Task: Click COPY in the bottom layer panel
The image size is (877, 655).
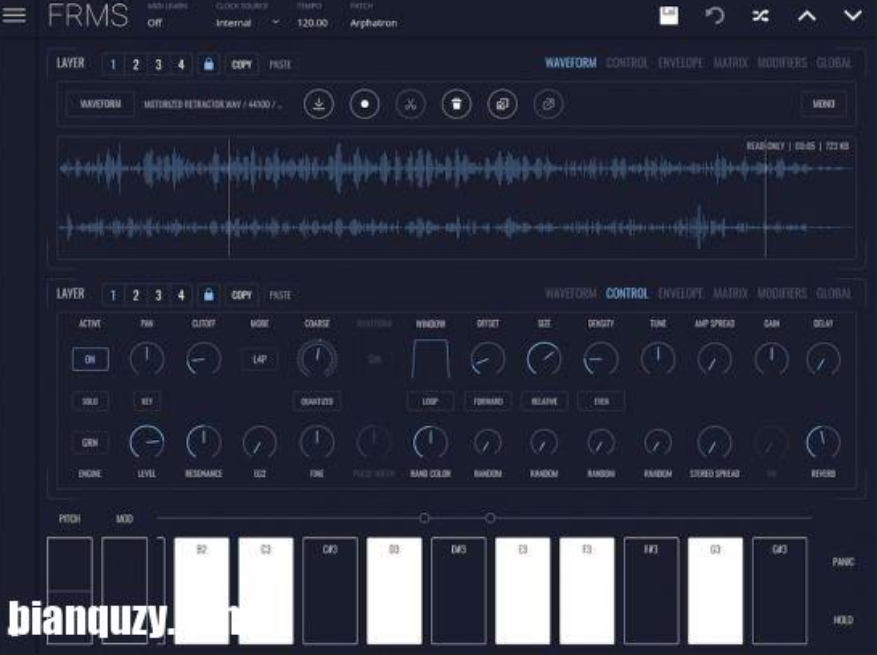Action: coord(242,295)
